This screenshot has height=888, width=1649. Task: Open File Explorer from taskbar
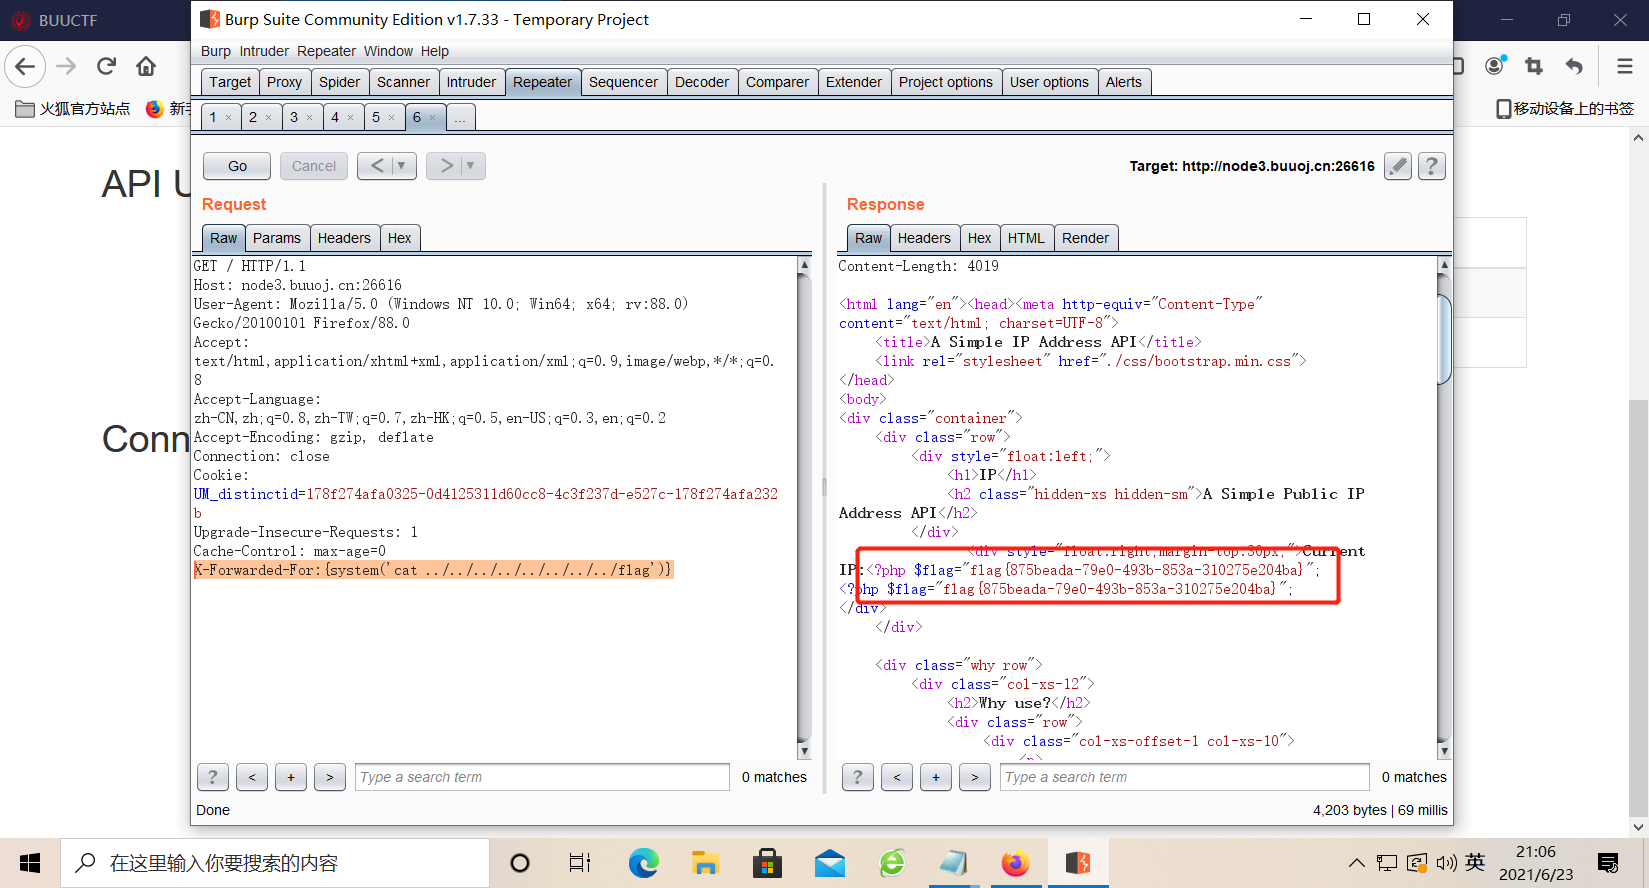tap(705, 863)
